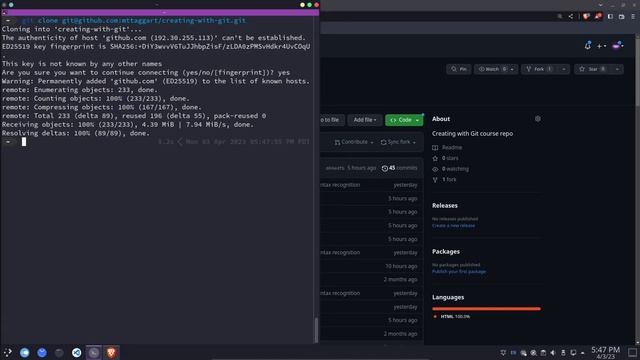Open the Brave wallet icon
Viewport: 640px width, 360px height.
click(x=621, y=16)
